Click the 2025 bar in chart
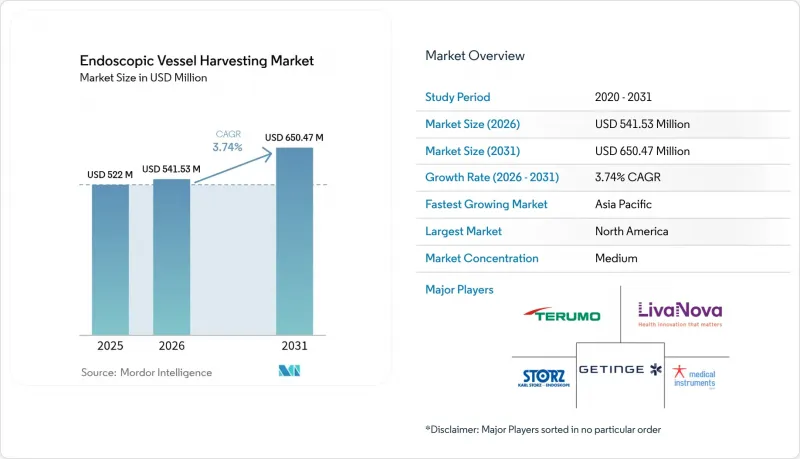Viewport: 800px width, 459px height. [x=110, y=260]
